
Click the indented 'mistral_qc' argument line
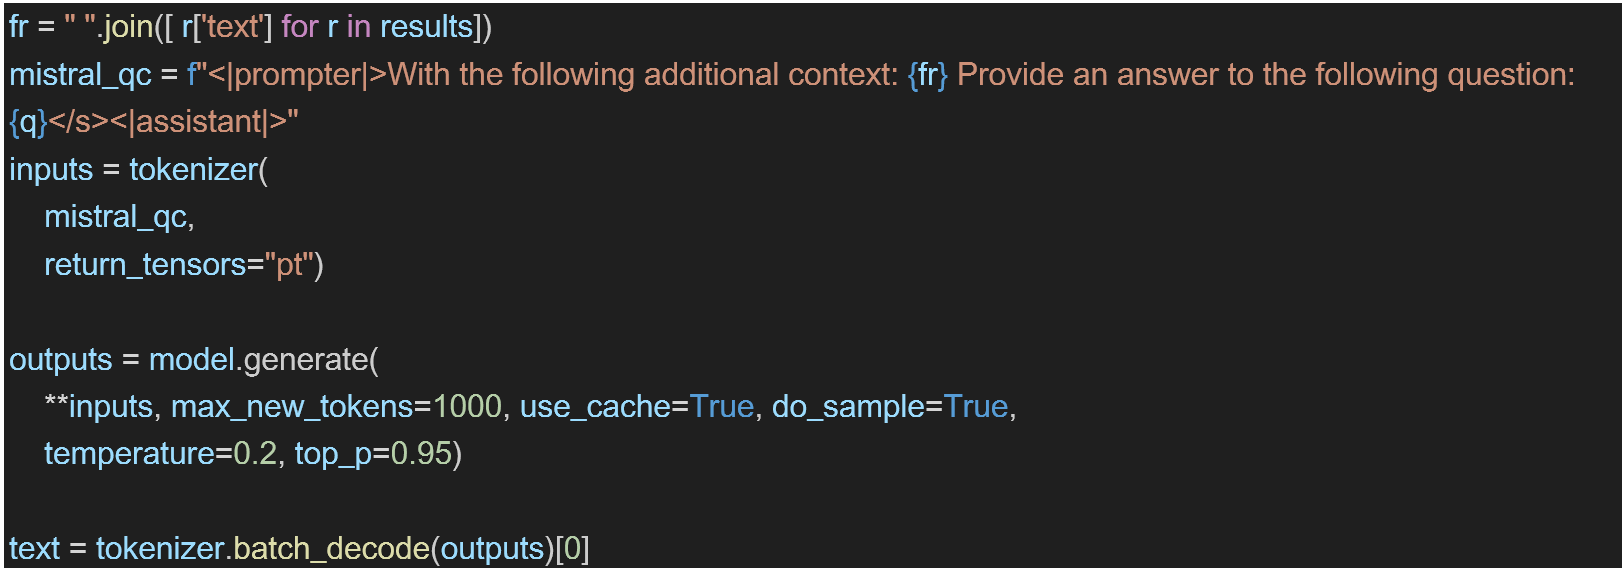click(x=115, y=217)
